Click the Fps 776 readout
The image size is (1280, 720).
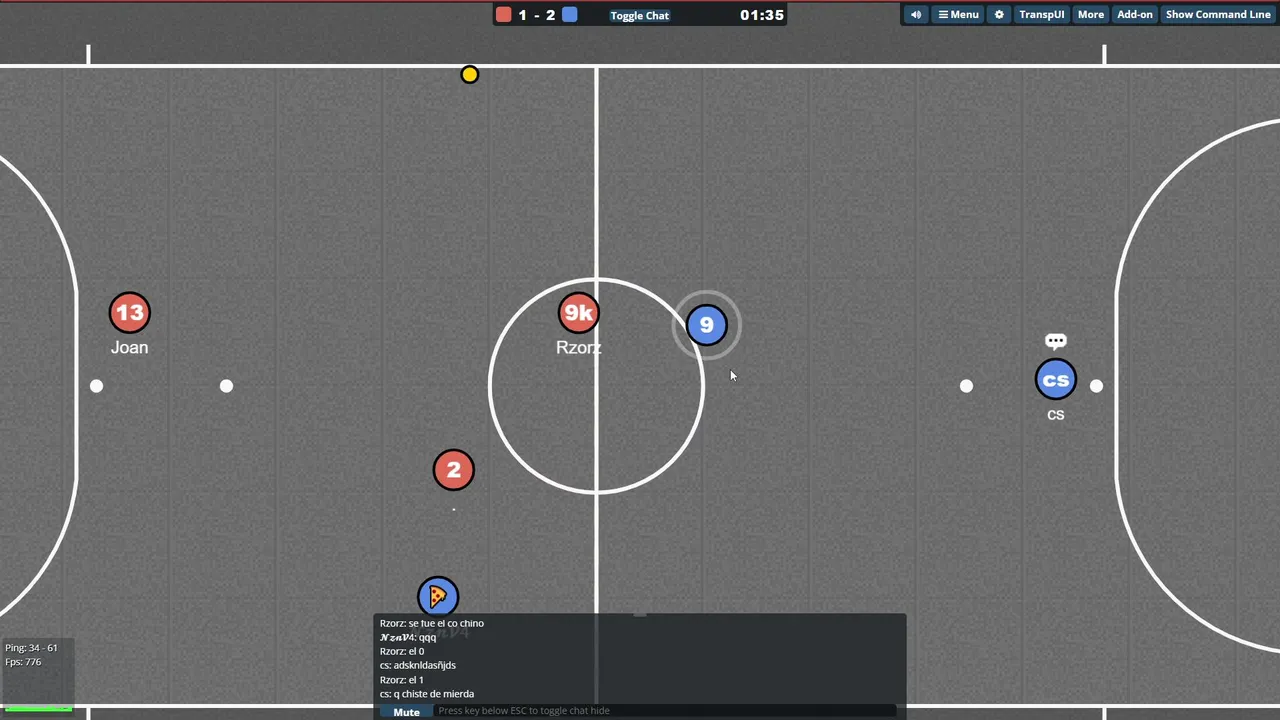23,662
